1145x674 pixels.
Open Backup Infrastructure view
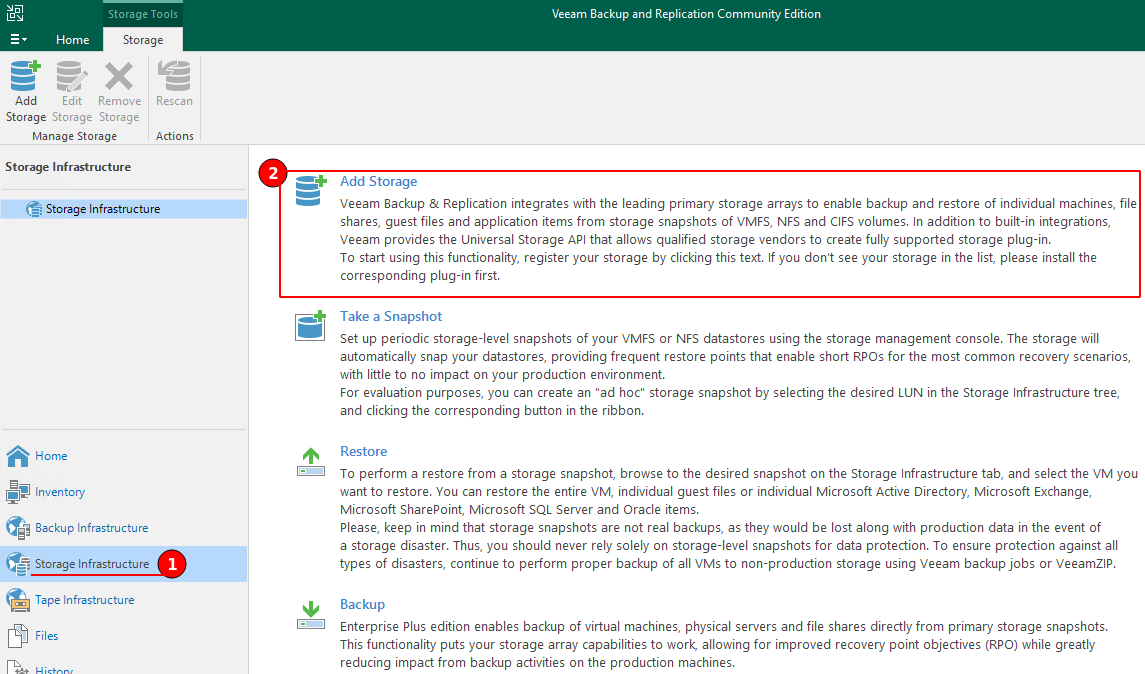(x=91, y=528)
